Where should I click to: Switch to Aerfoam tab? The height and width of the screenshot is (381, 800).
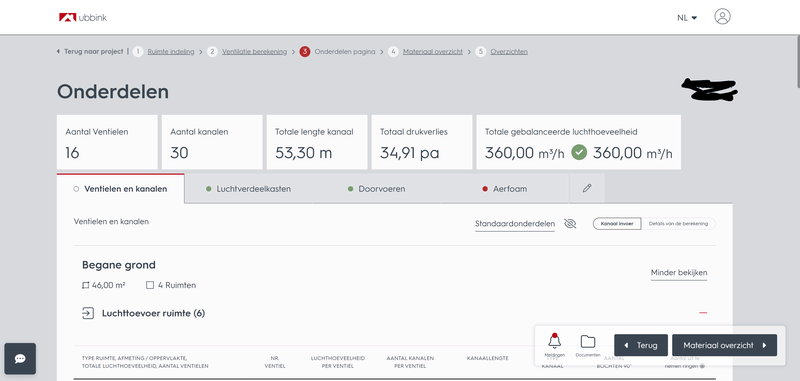pyautogui.click(x=505, y=189)
